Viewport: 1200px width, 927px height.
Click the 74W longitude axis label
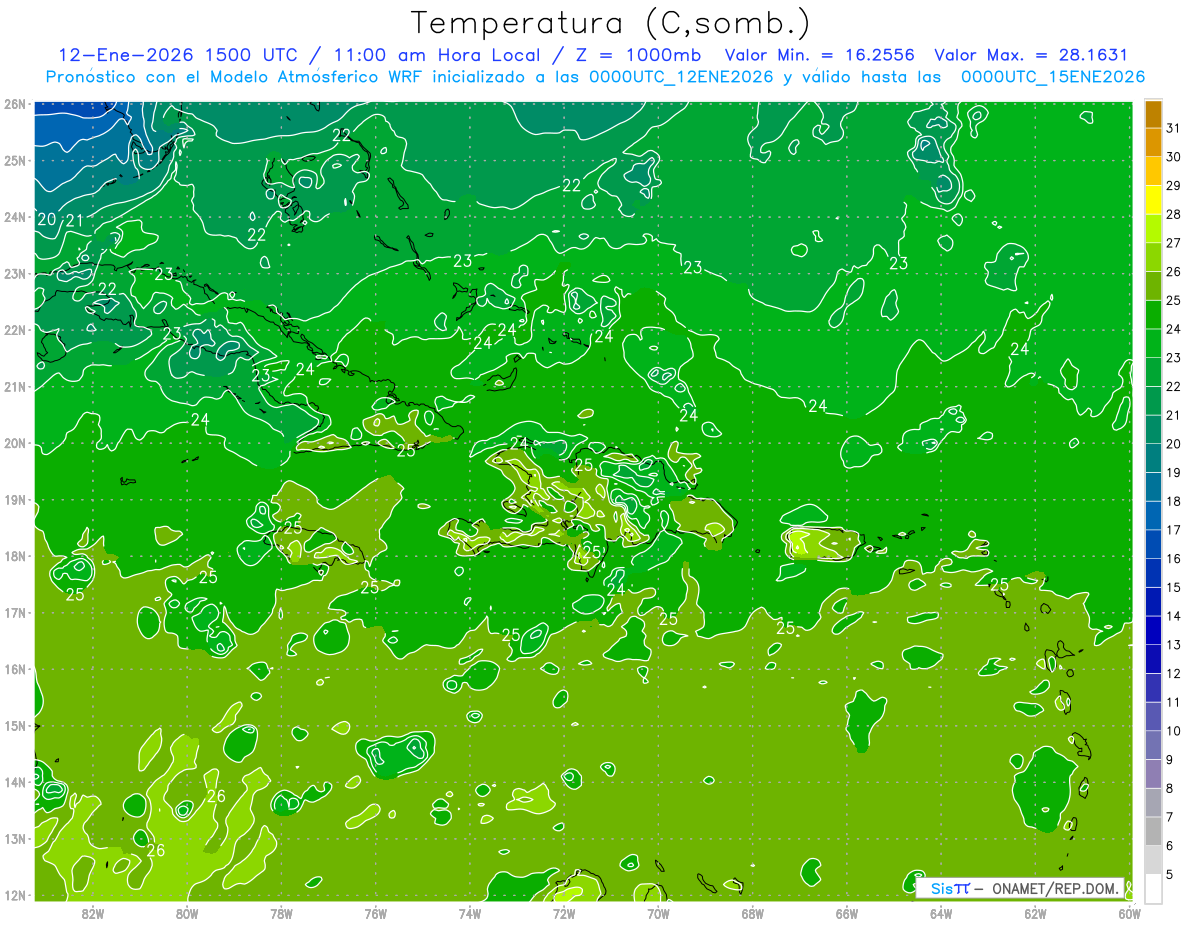click(470, 913)
